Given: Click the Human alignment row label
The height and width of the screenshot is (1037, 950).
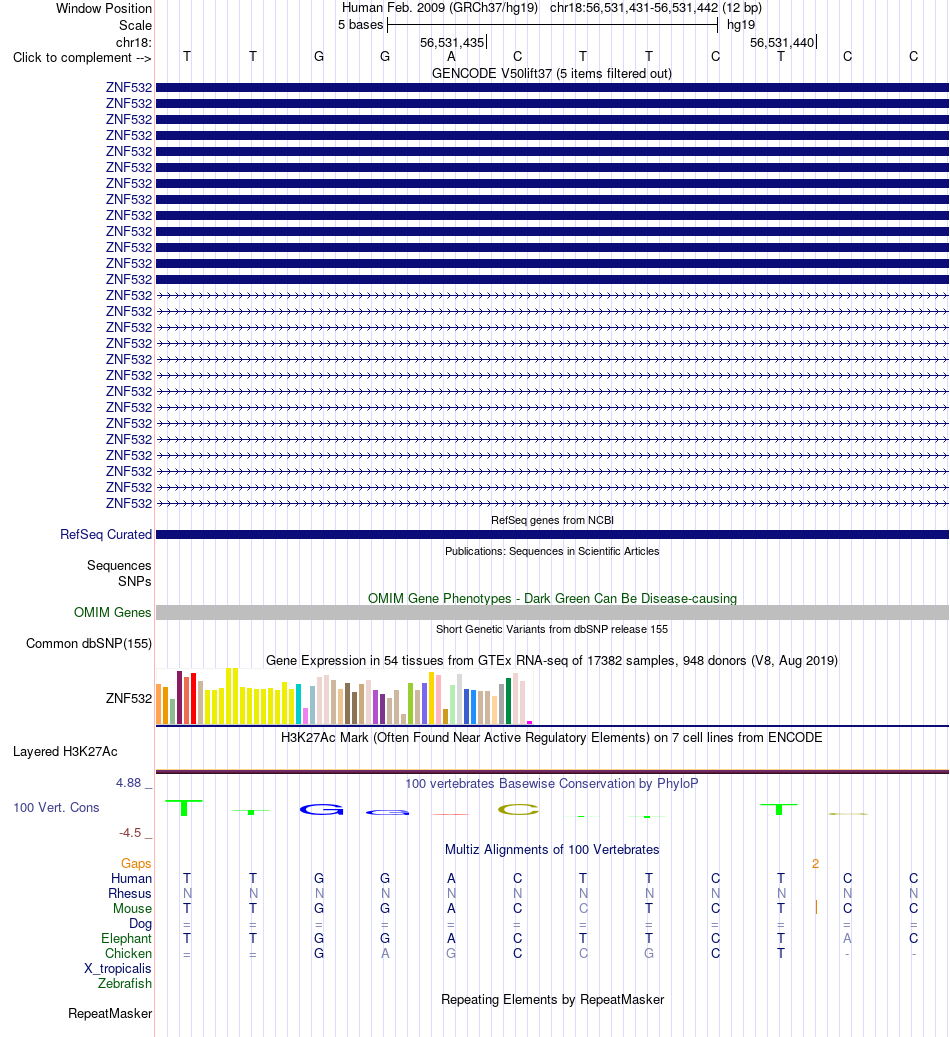Looking at the screenshot, I should (x=131, y=878).
